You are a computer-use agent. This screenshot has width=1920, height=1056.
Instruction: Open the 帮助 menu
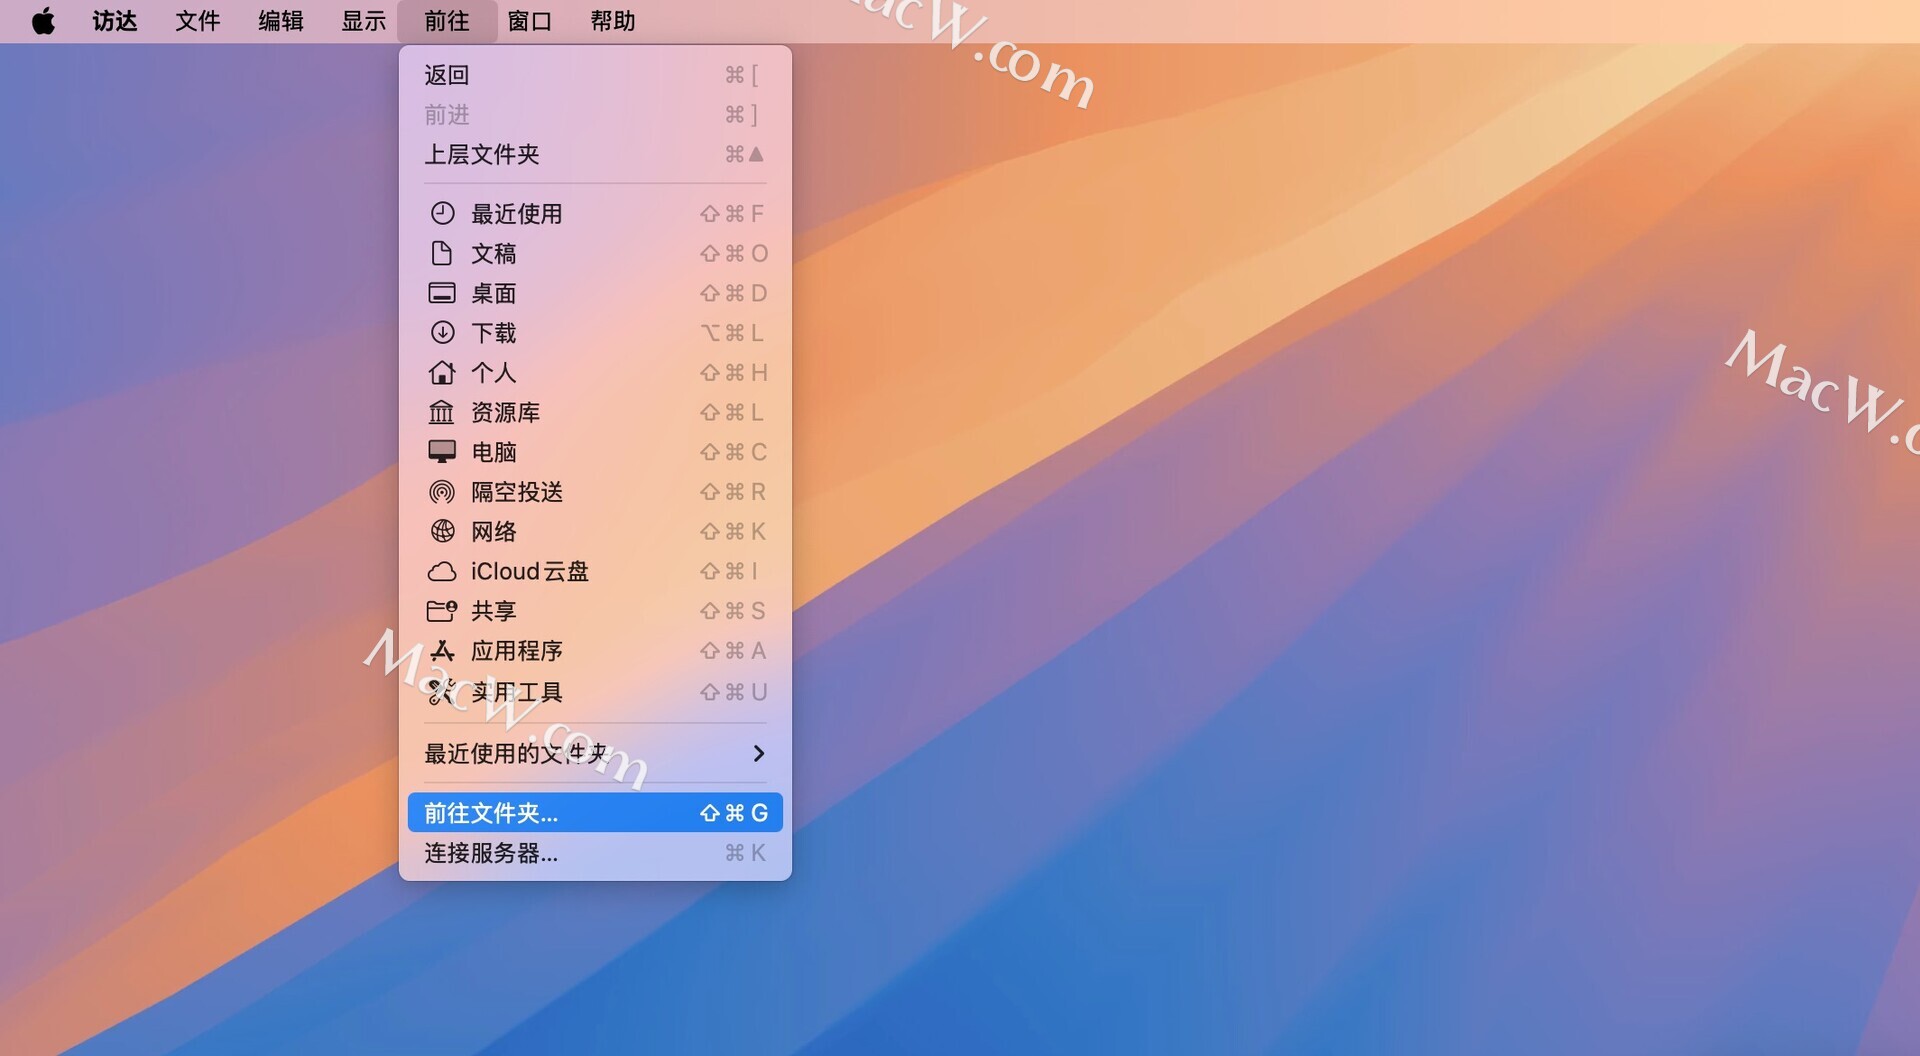coord(612,21)
